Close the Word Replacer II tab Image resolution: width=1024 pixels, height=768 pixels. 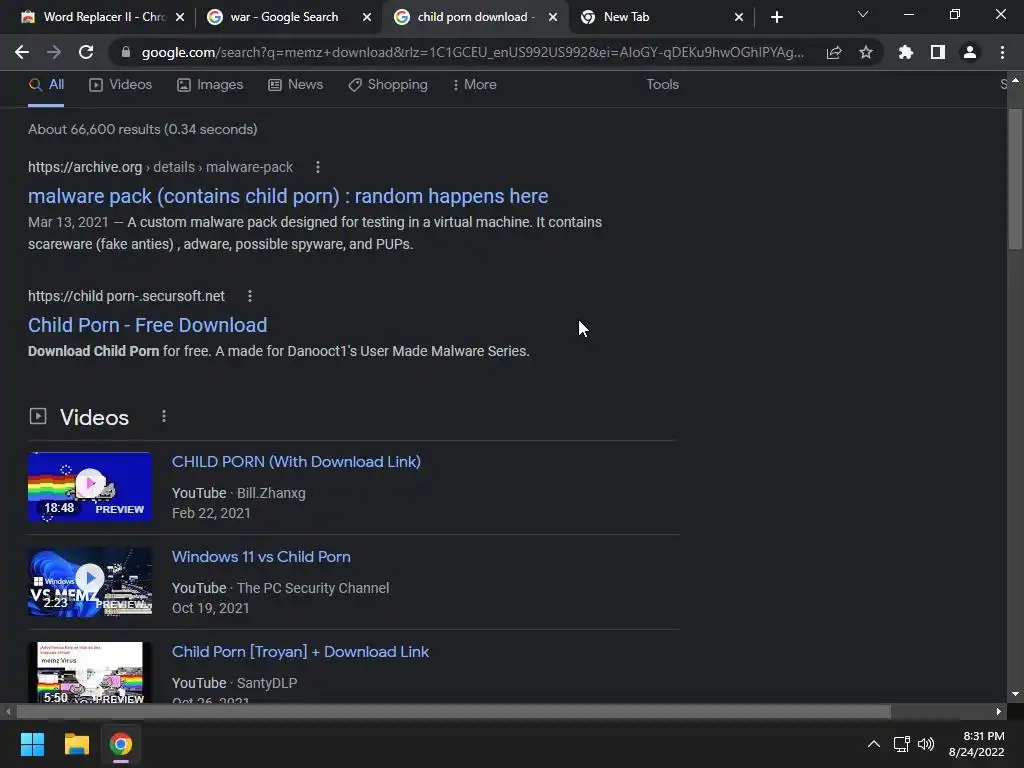180,17
